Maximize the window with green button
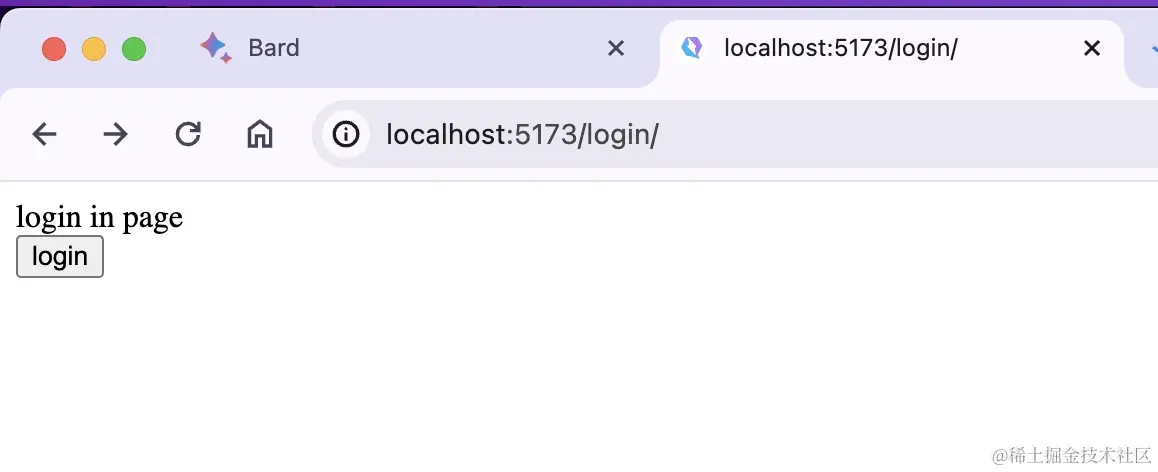The image size is (1158, 472). click(x=134, y=49)
